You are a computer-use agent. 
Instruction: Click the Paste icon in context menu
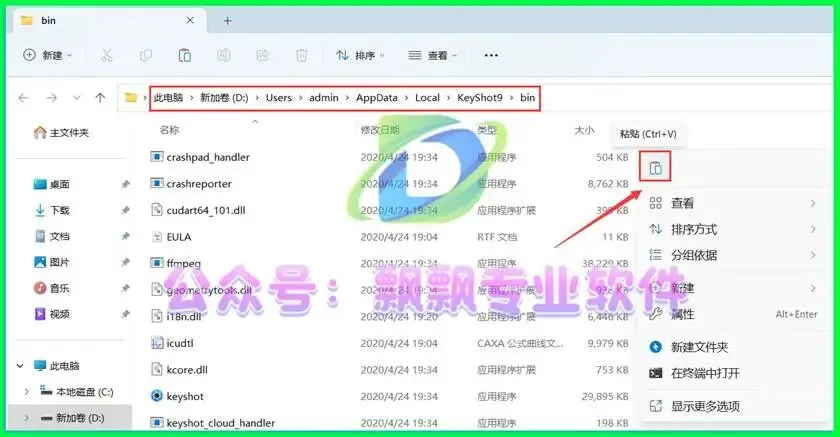tap(655, 167)
